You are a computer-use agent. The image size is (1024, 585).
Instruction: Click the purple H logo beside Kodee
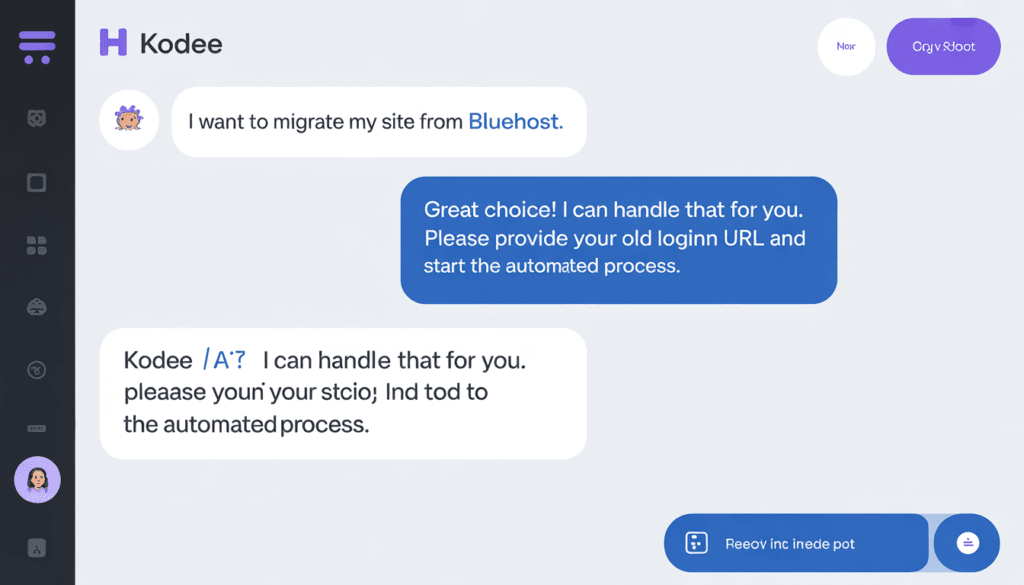(x=113, y=43)
